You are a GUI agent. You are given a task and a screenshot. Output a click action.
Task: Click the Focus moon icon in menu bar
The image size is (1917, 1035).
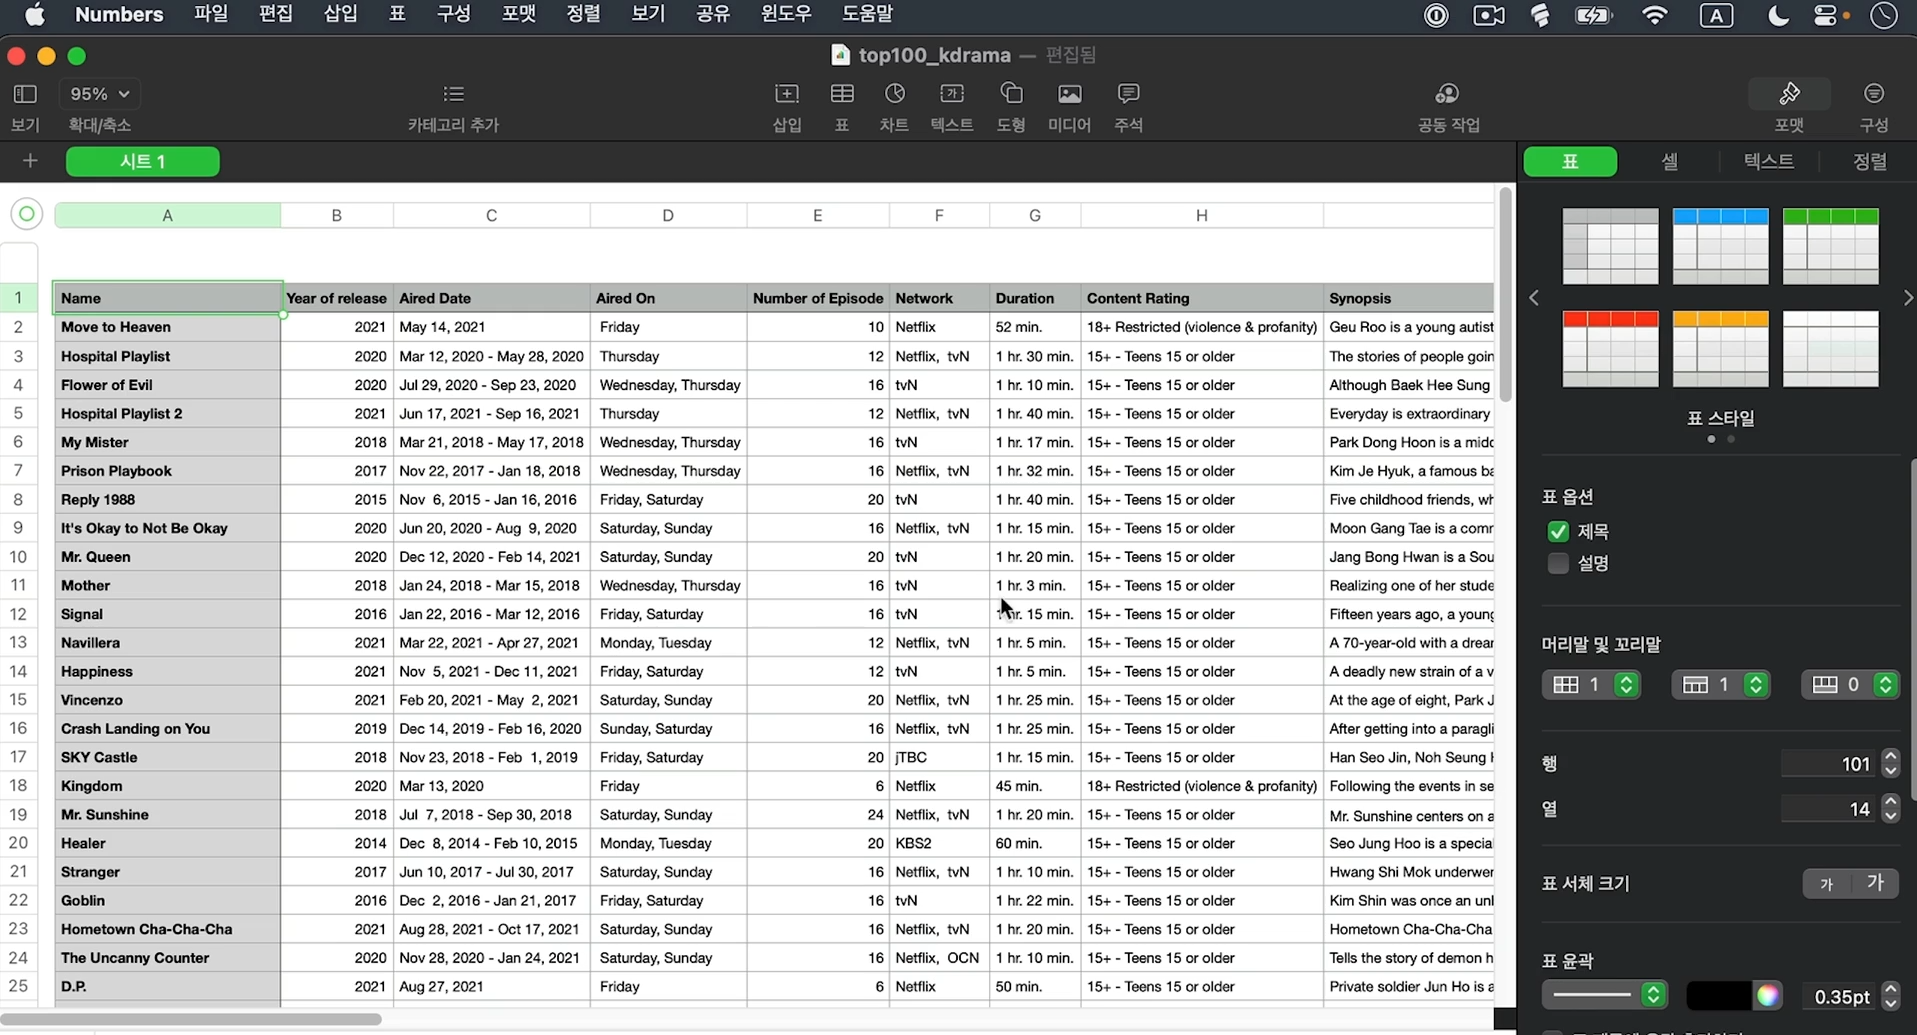click(1778, 15)
